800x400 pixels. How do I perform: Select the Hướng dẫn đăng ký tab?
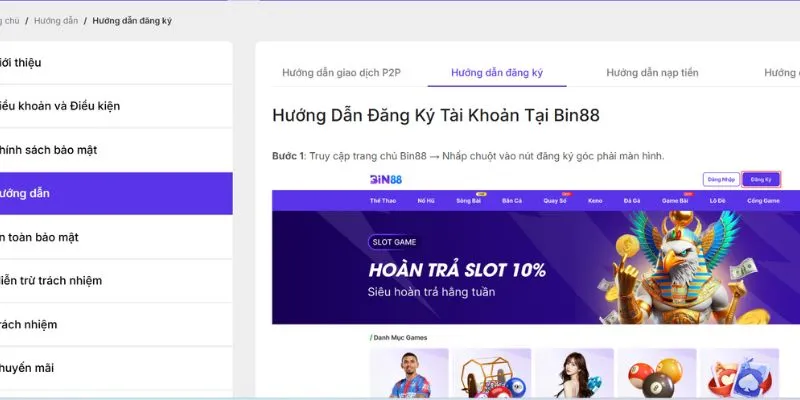click(x=497, y=72)
